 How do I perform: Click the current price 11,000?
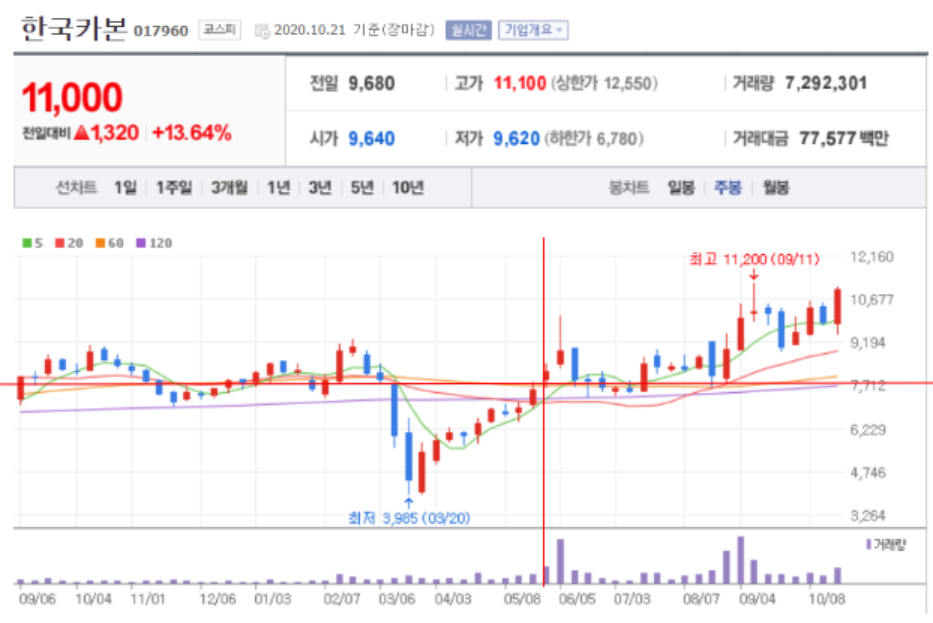pos(72,98)
